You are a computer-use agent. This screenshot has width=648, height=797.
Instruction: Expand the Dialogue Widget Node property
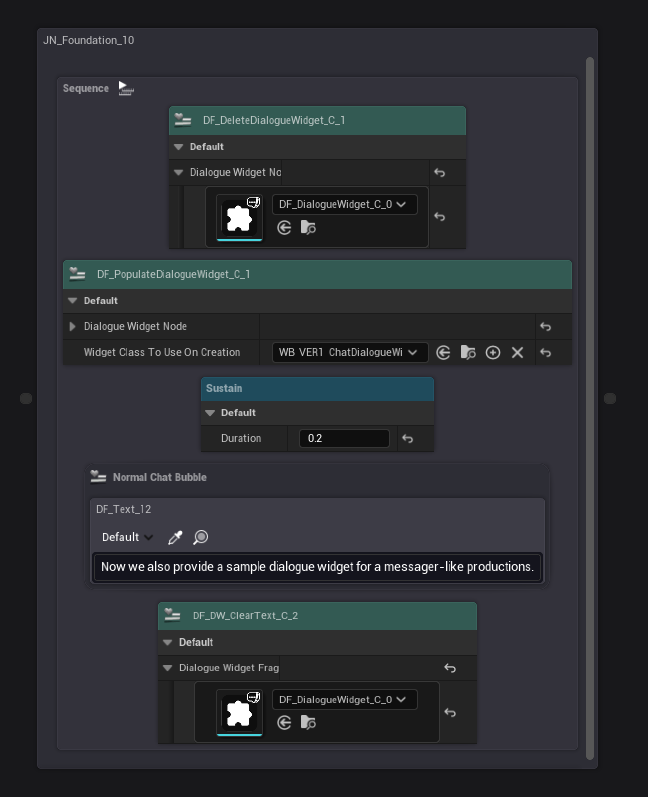[73, 327]
